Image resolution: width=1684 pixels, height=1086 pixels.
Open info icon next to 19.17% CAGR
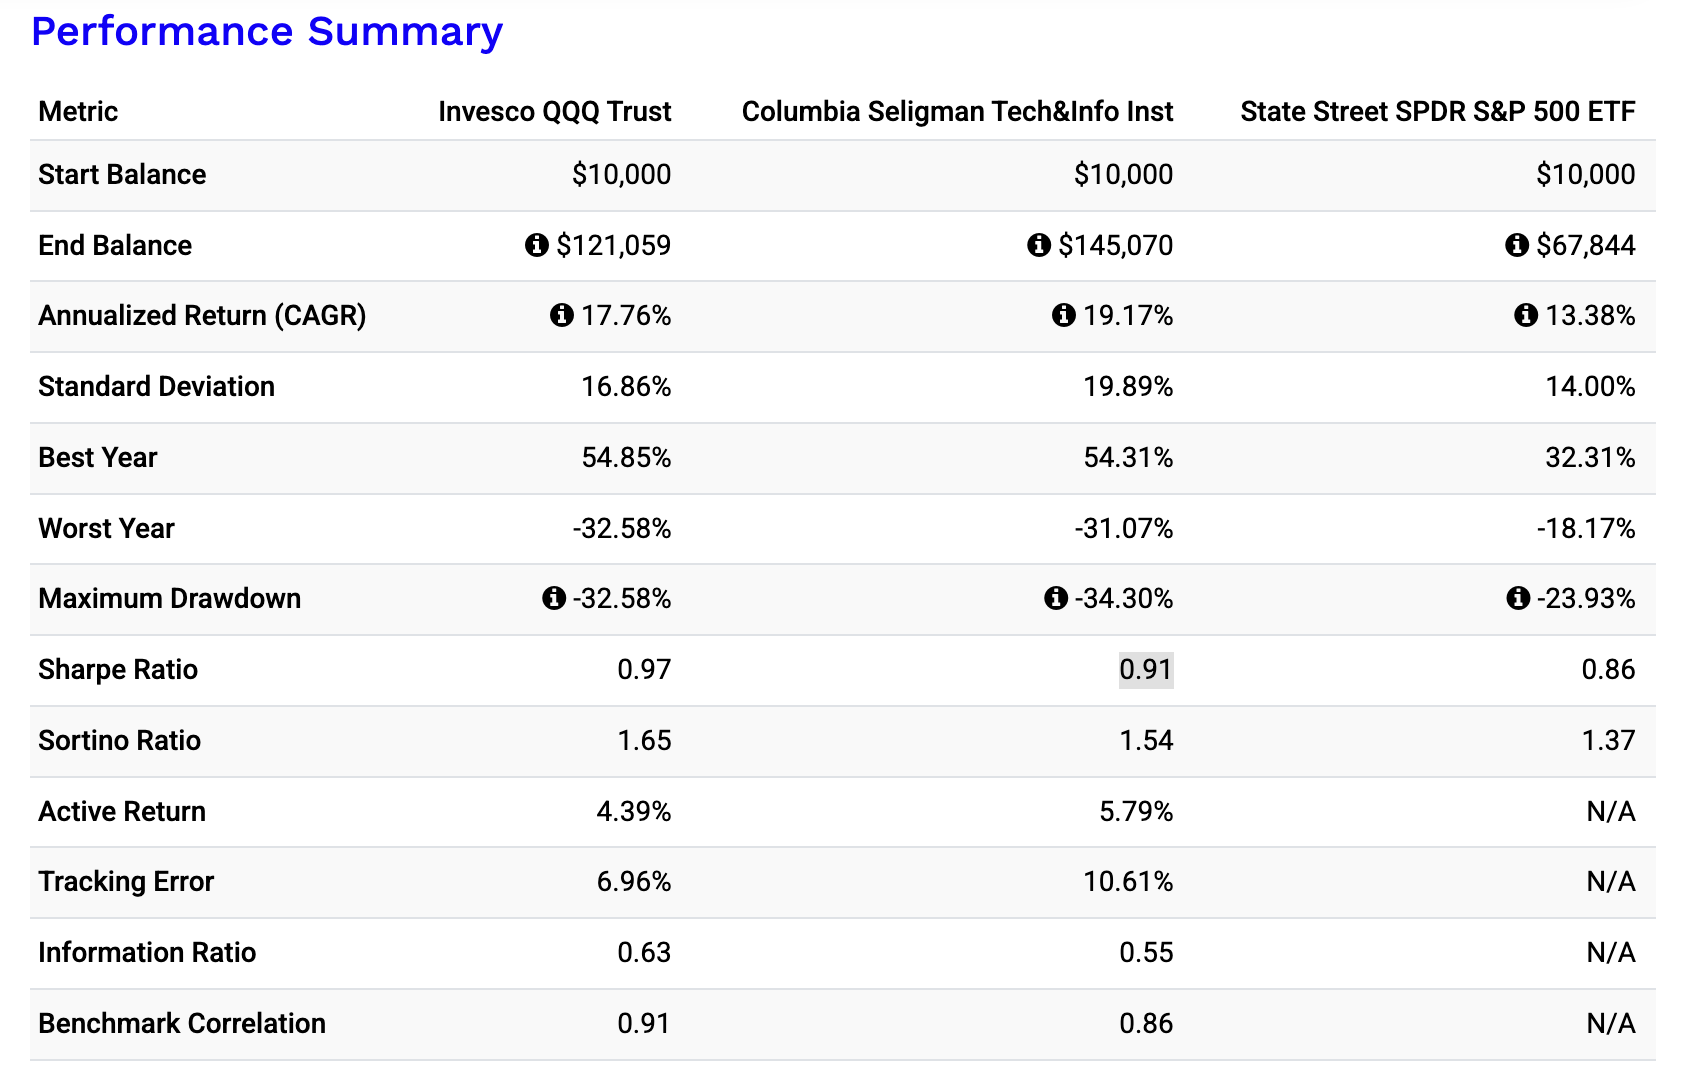tap(1064, 316)
